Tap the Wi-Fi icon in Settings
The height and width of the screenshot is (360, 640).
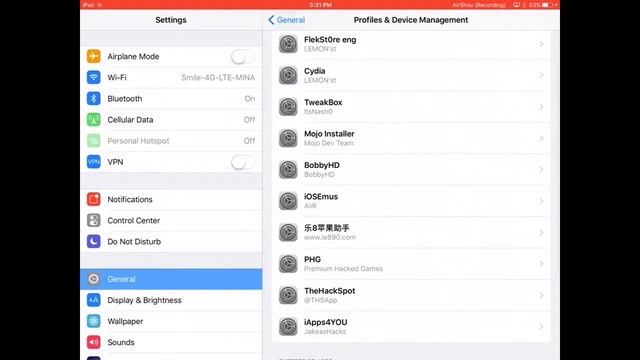tap(93, 77)
